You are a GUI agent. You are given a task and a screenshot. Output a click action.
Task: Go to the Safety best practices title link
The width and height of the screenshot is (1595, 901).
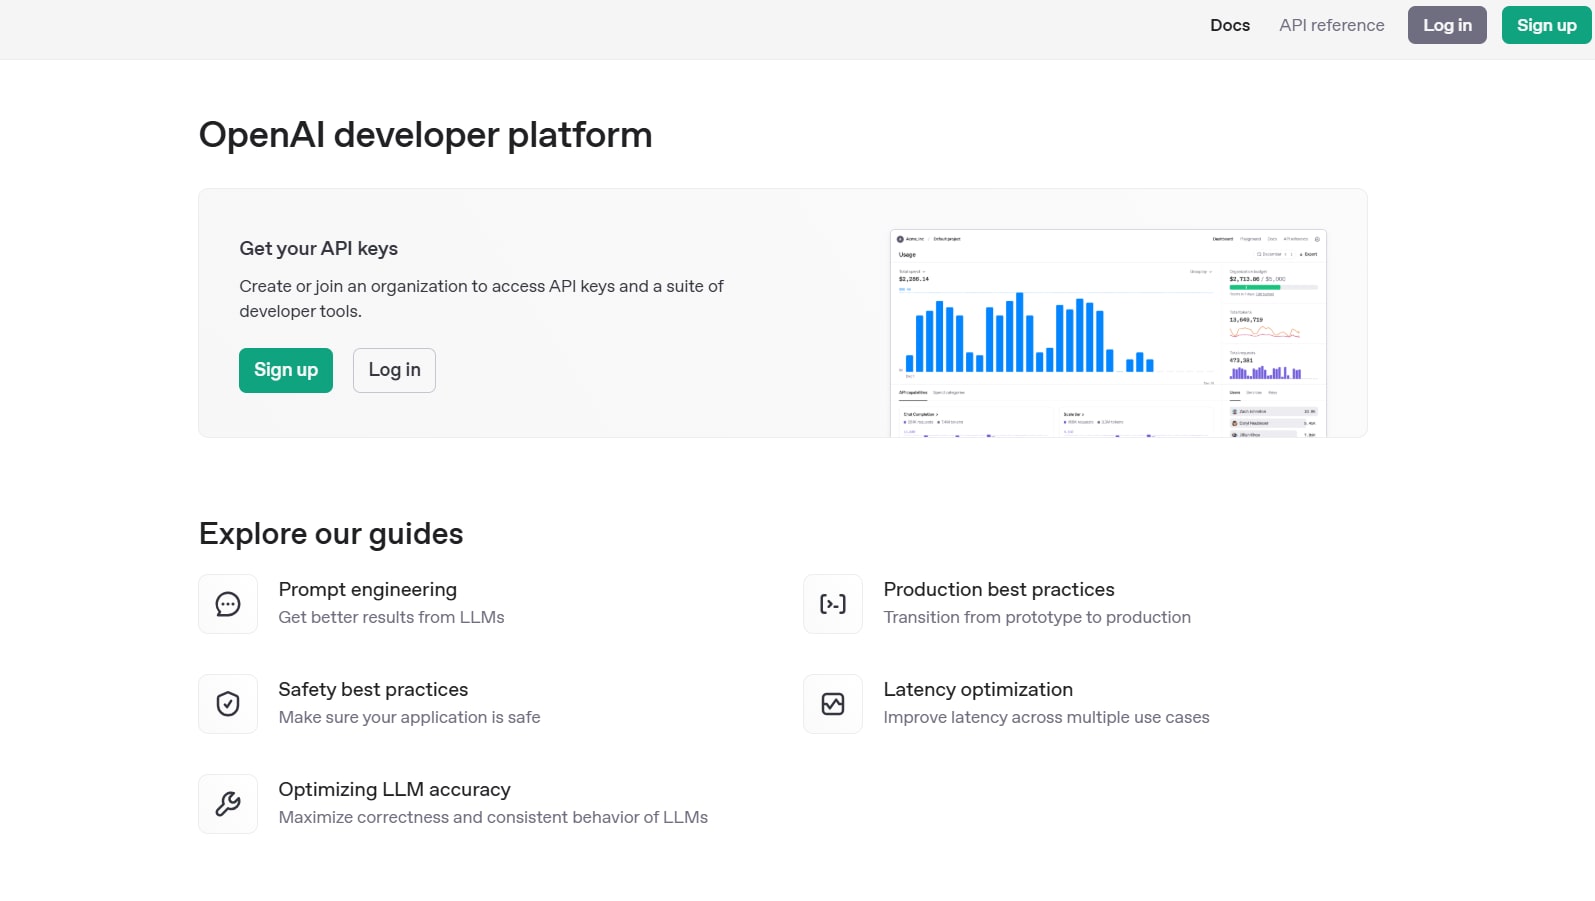pos(373,690)
